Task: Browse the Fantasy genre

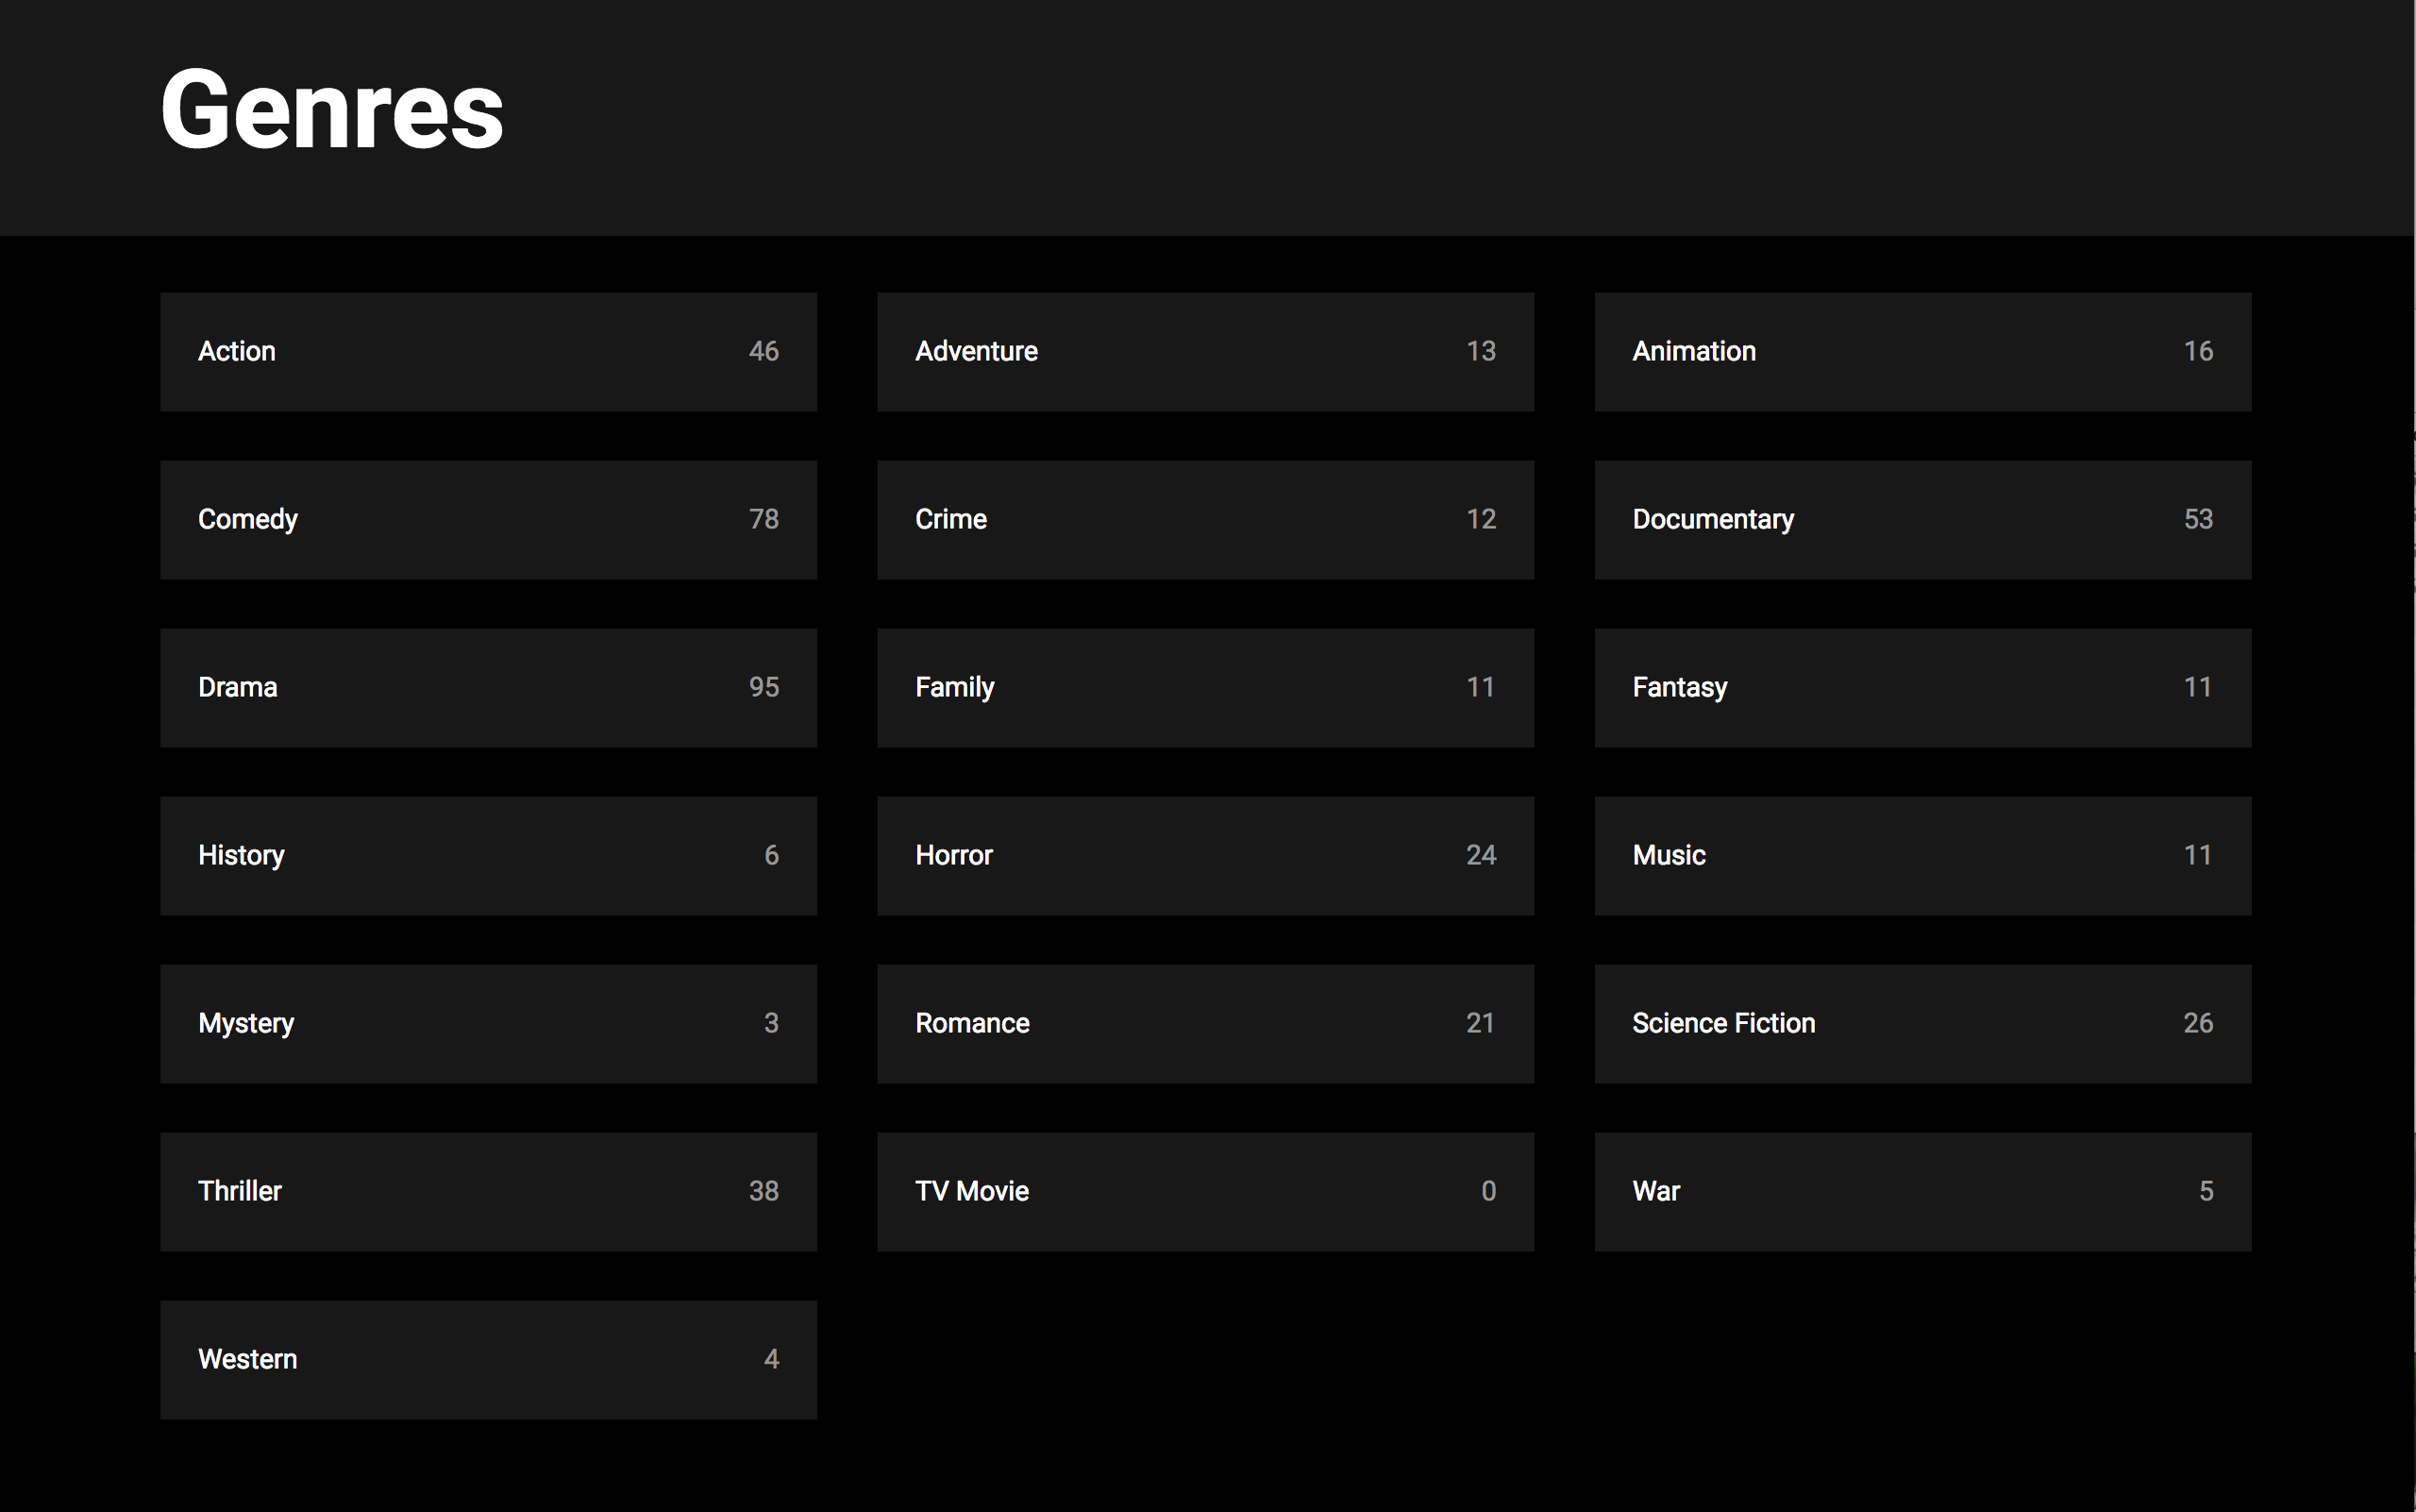Action: (1923, 688)
